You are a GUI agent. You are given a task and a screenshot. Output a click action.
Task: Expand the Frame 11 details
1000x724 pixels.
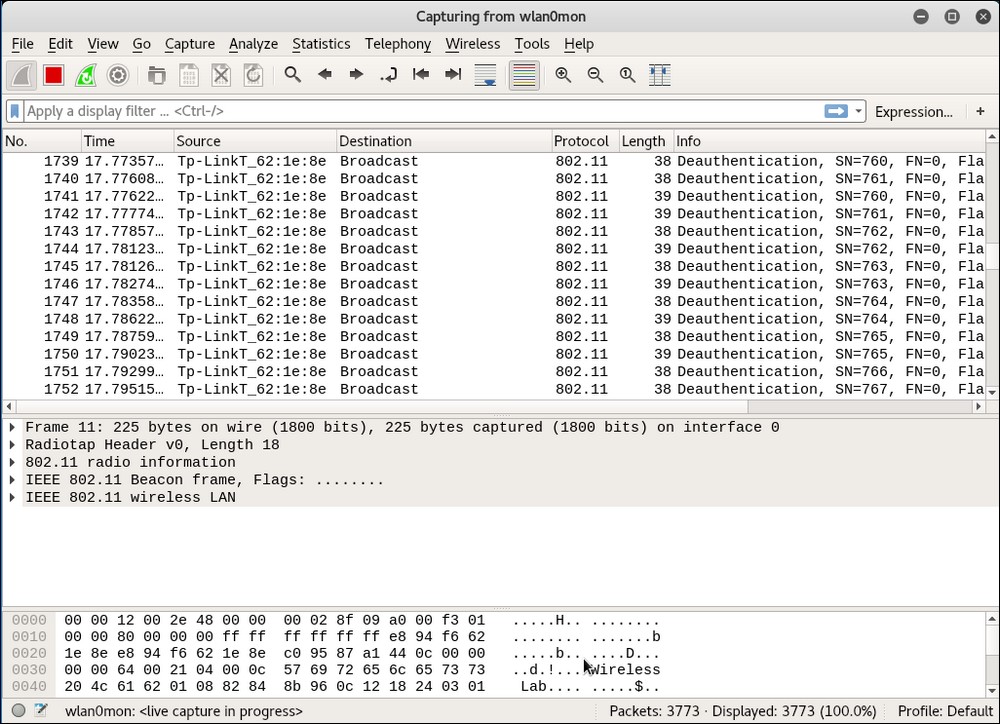coord(12,427)
